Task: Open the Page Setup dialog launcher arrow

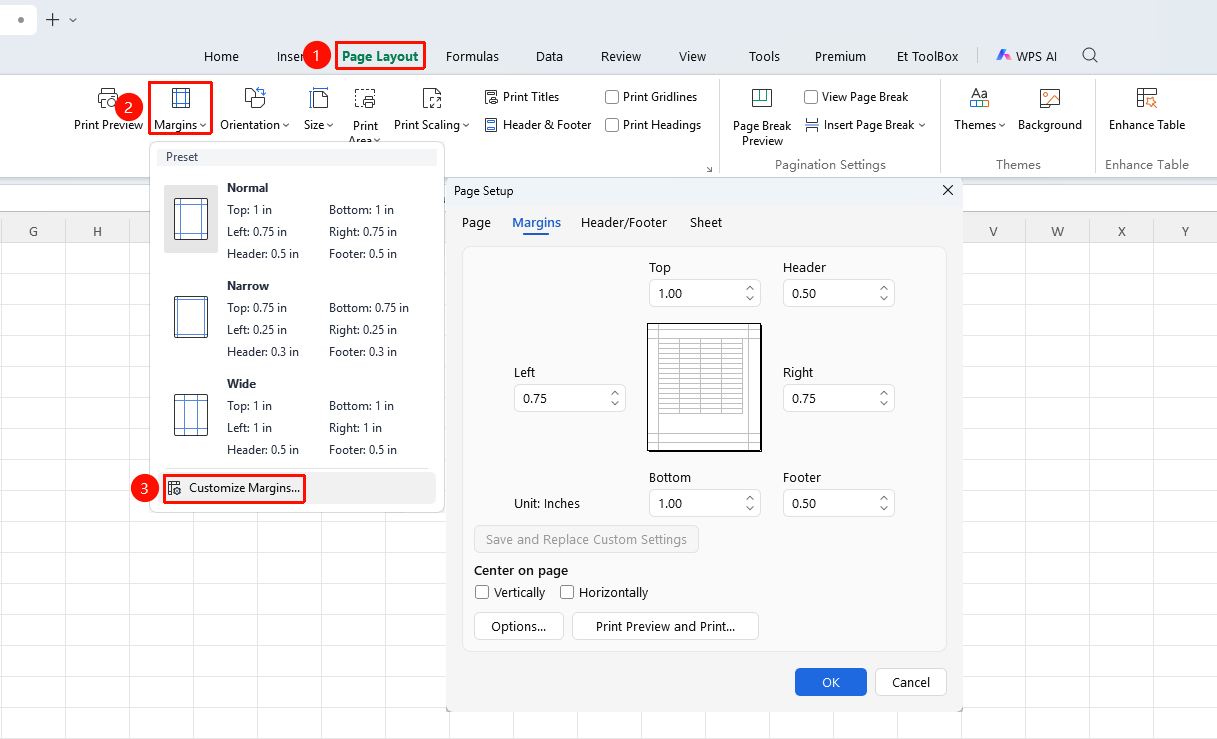Action: point(709,169)
